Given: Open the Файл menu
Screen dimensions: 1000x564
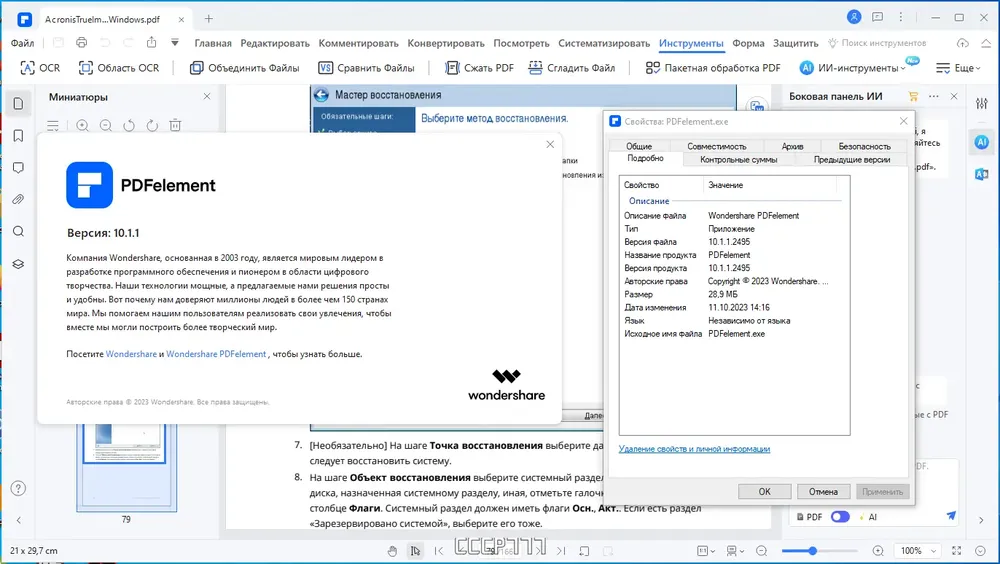Looking at the screenshot, I should coord(22,43).
